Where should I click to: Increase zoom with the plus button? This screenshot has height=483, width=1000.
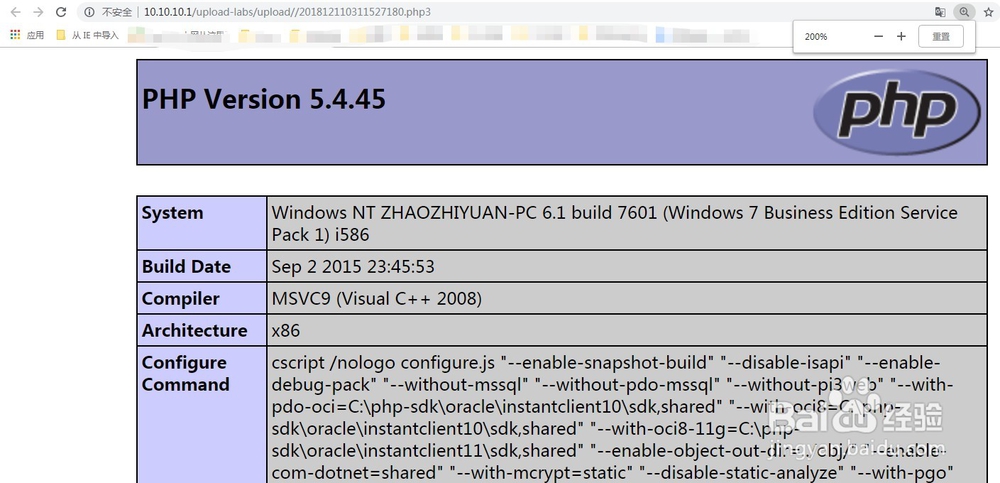pyautogui.click(x=901, y=36)
